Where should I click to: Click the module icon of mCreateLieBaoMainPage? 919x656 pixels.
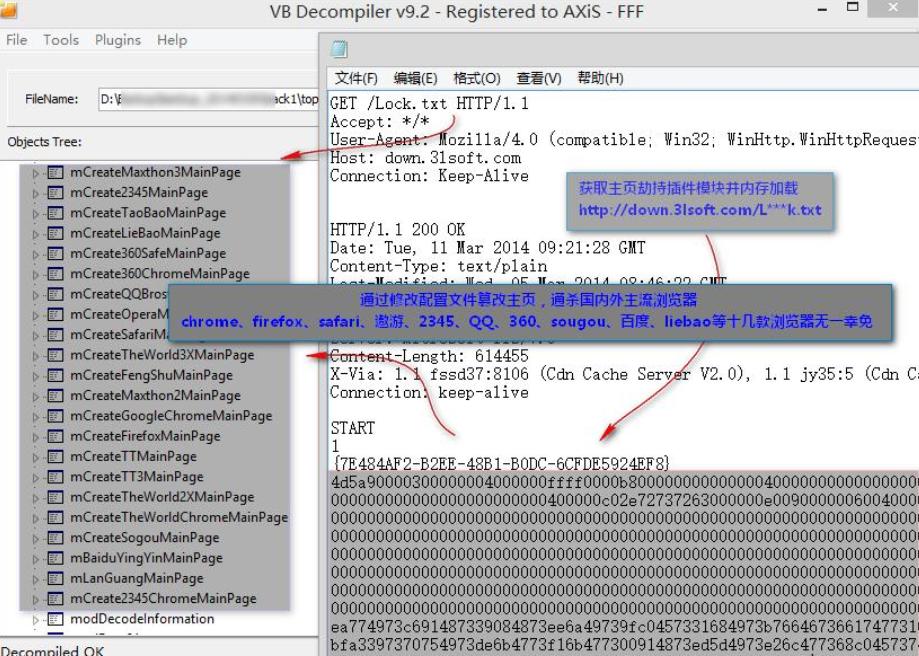pos(55,233)
